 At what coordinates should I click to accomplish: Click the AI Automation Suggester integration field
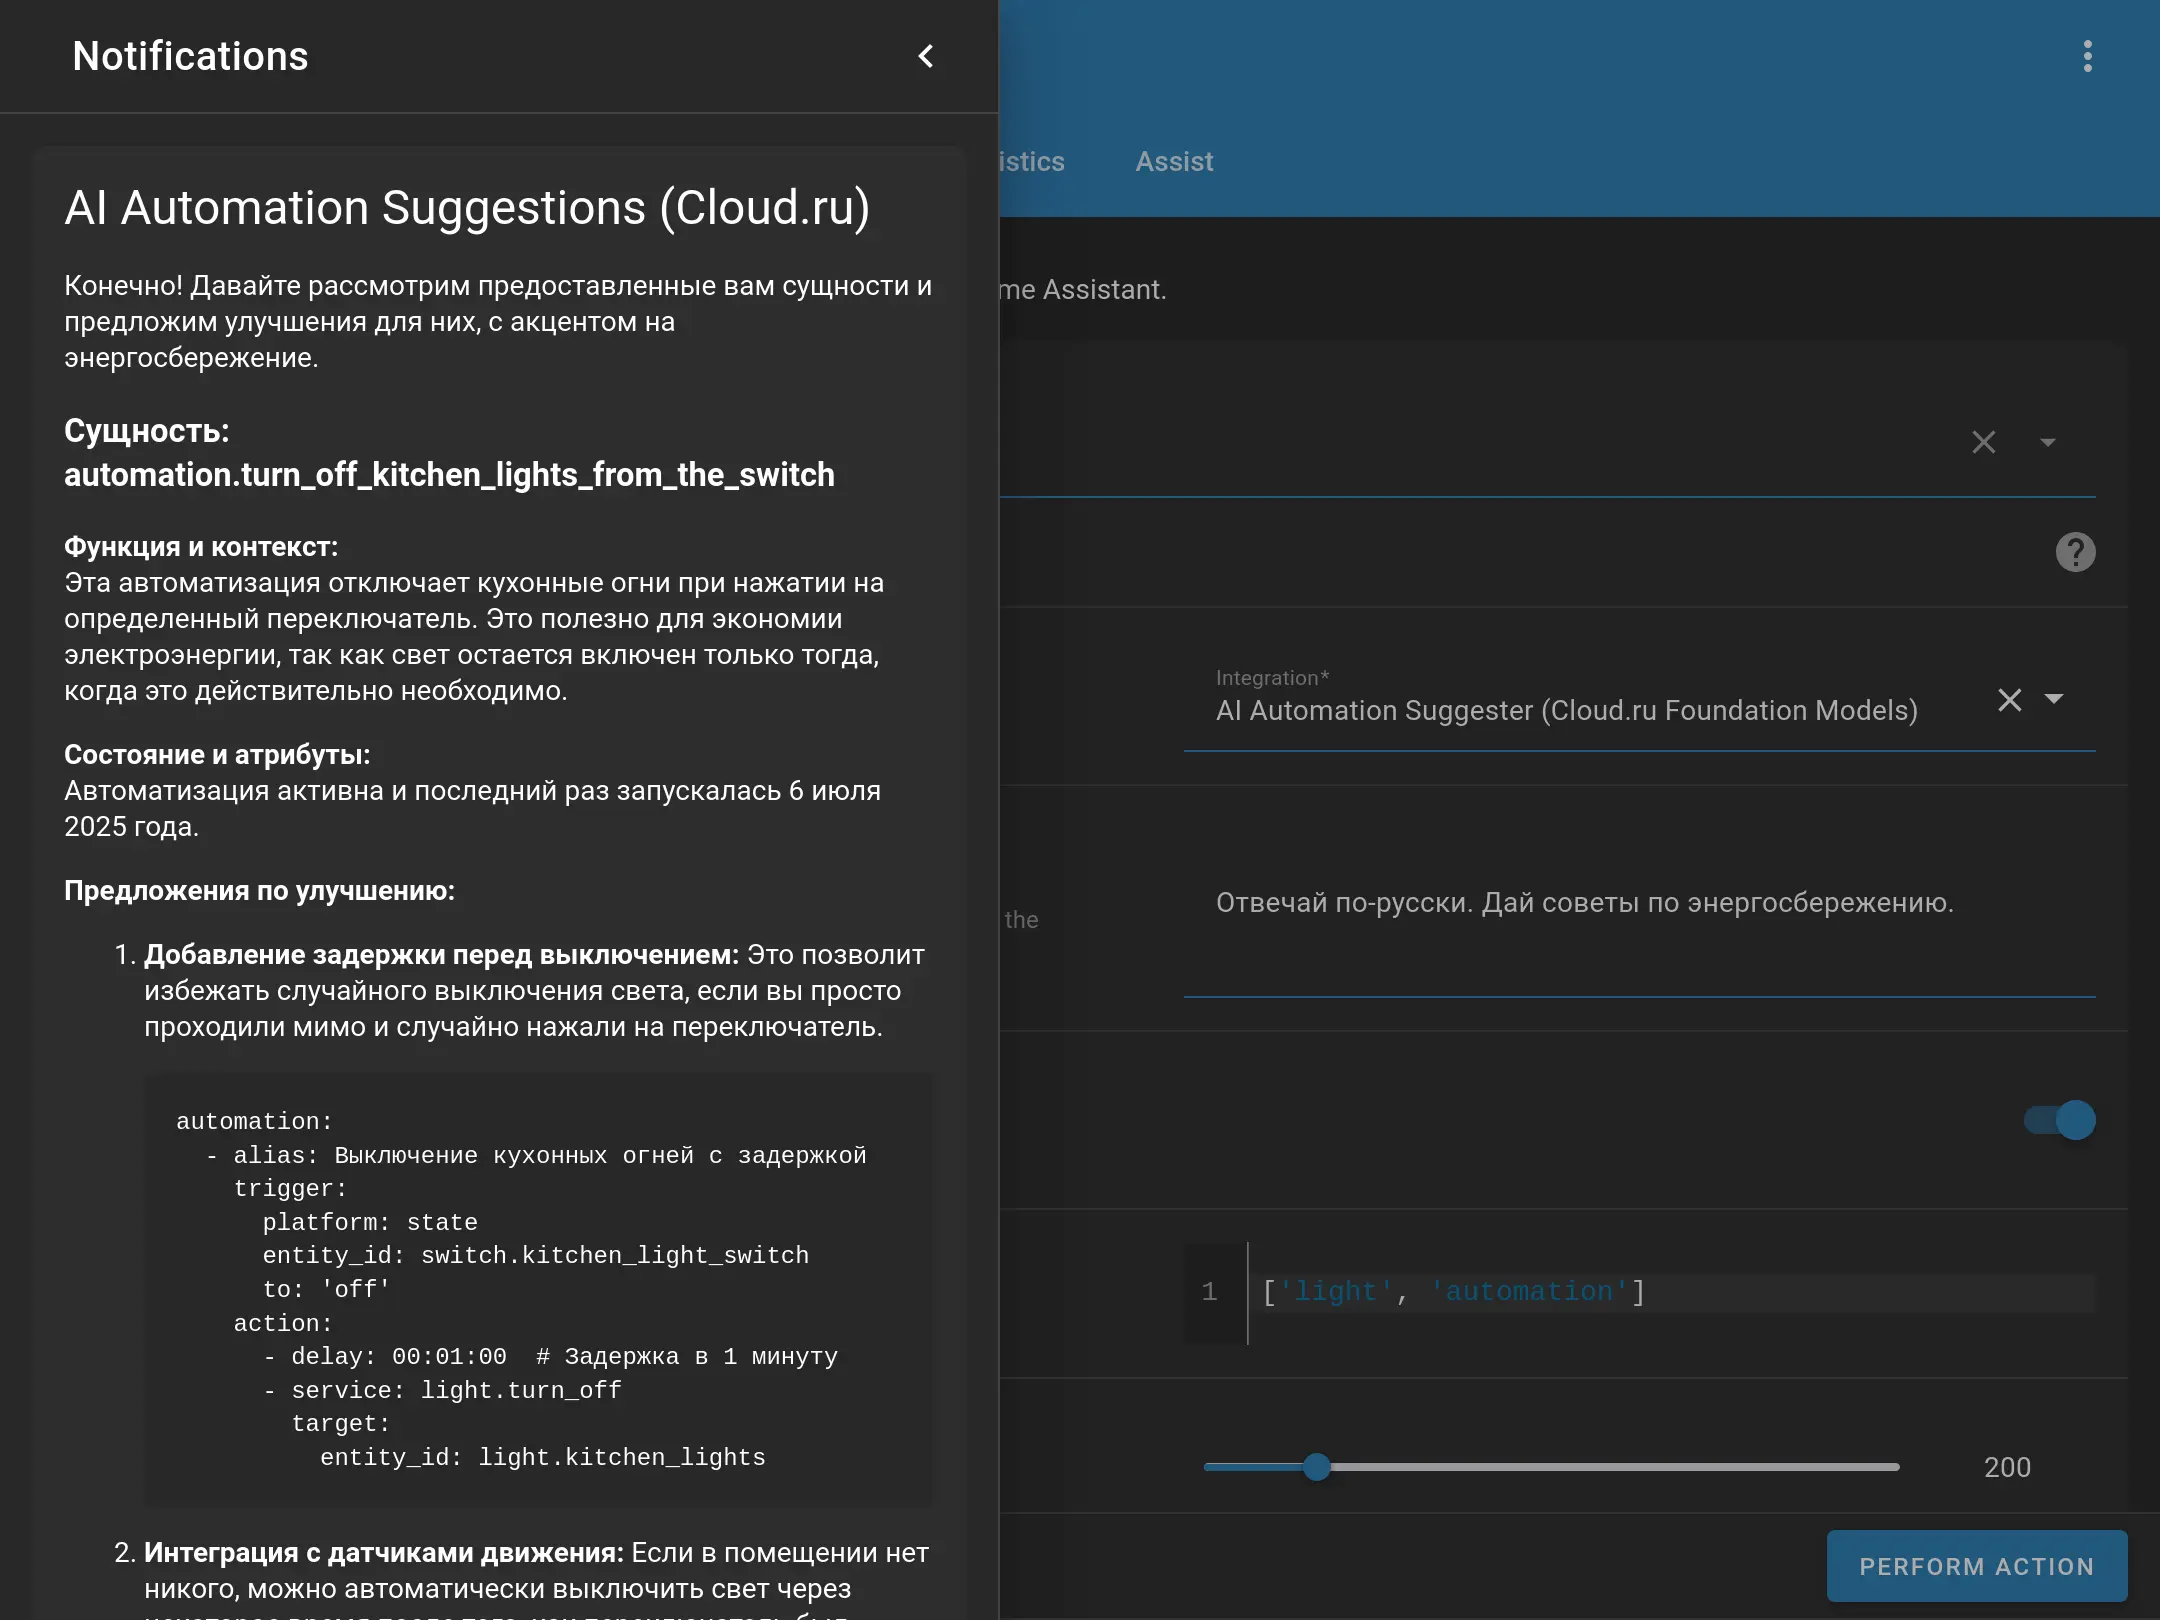(1640, 699)
